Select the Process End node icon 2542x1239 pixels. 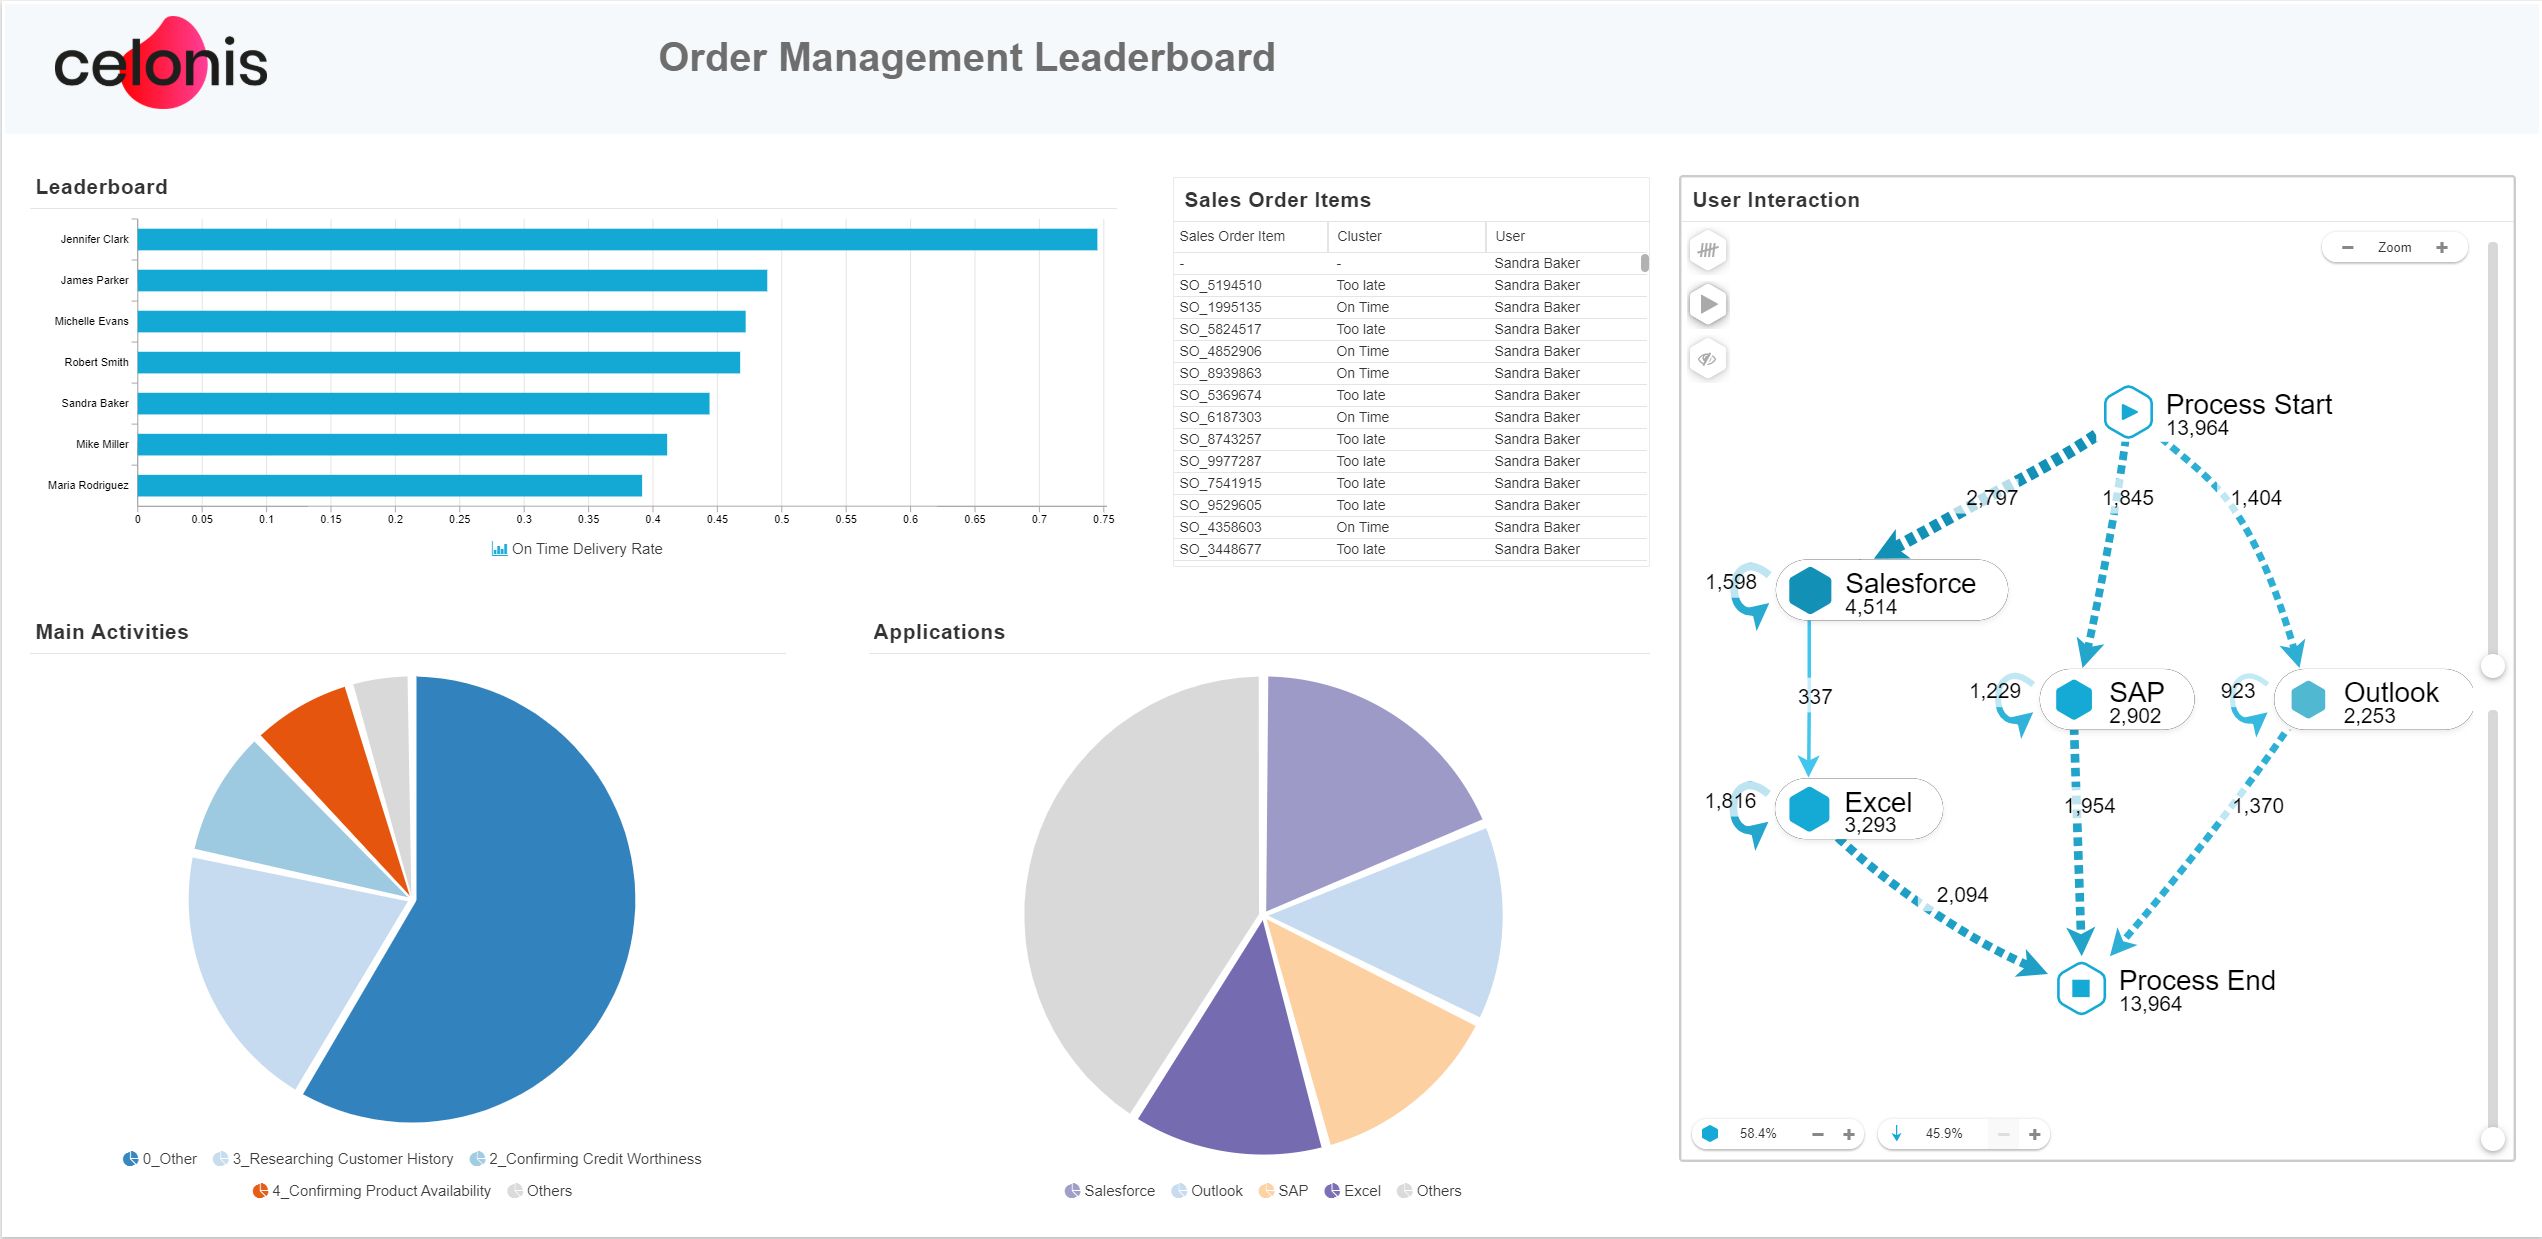2081,988
